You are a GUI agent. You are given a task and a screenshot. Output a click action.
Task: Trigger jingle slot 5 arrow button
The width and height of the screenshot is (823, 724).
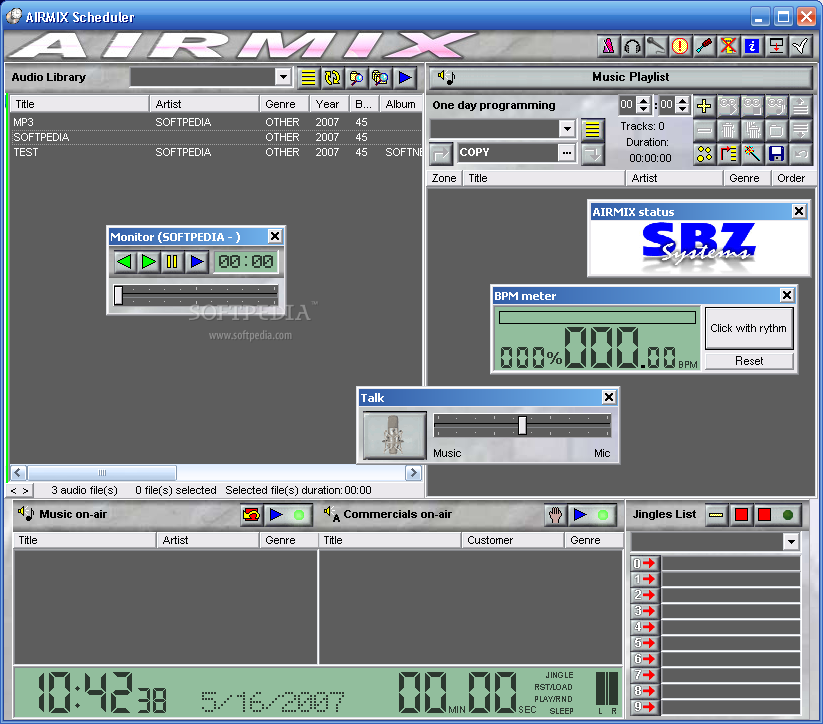pyautogui.click(x=645, y=643)
